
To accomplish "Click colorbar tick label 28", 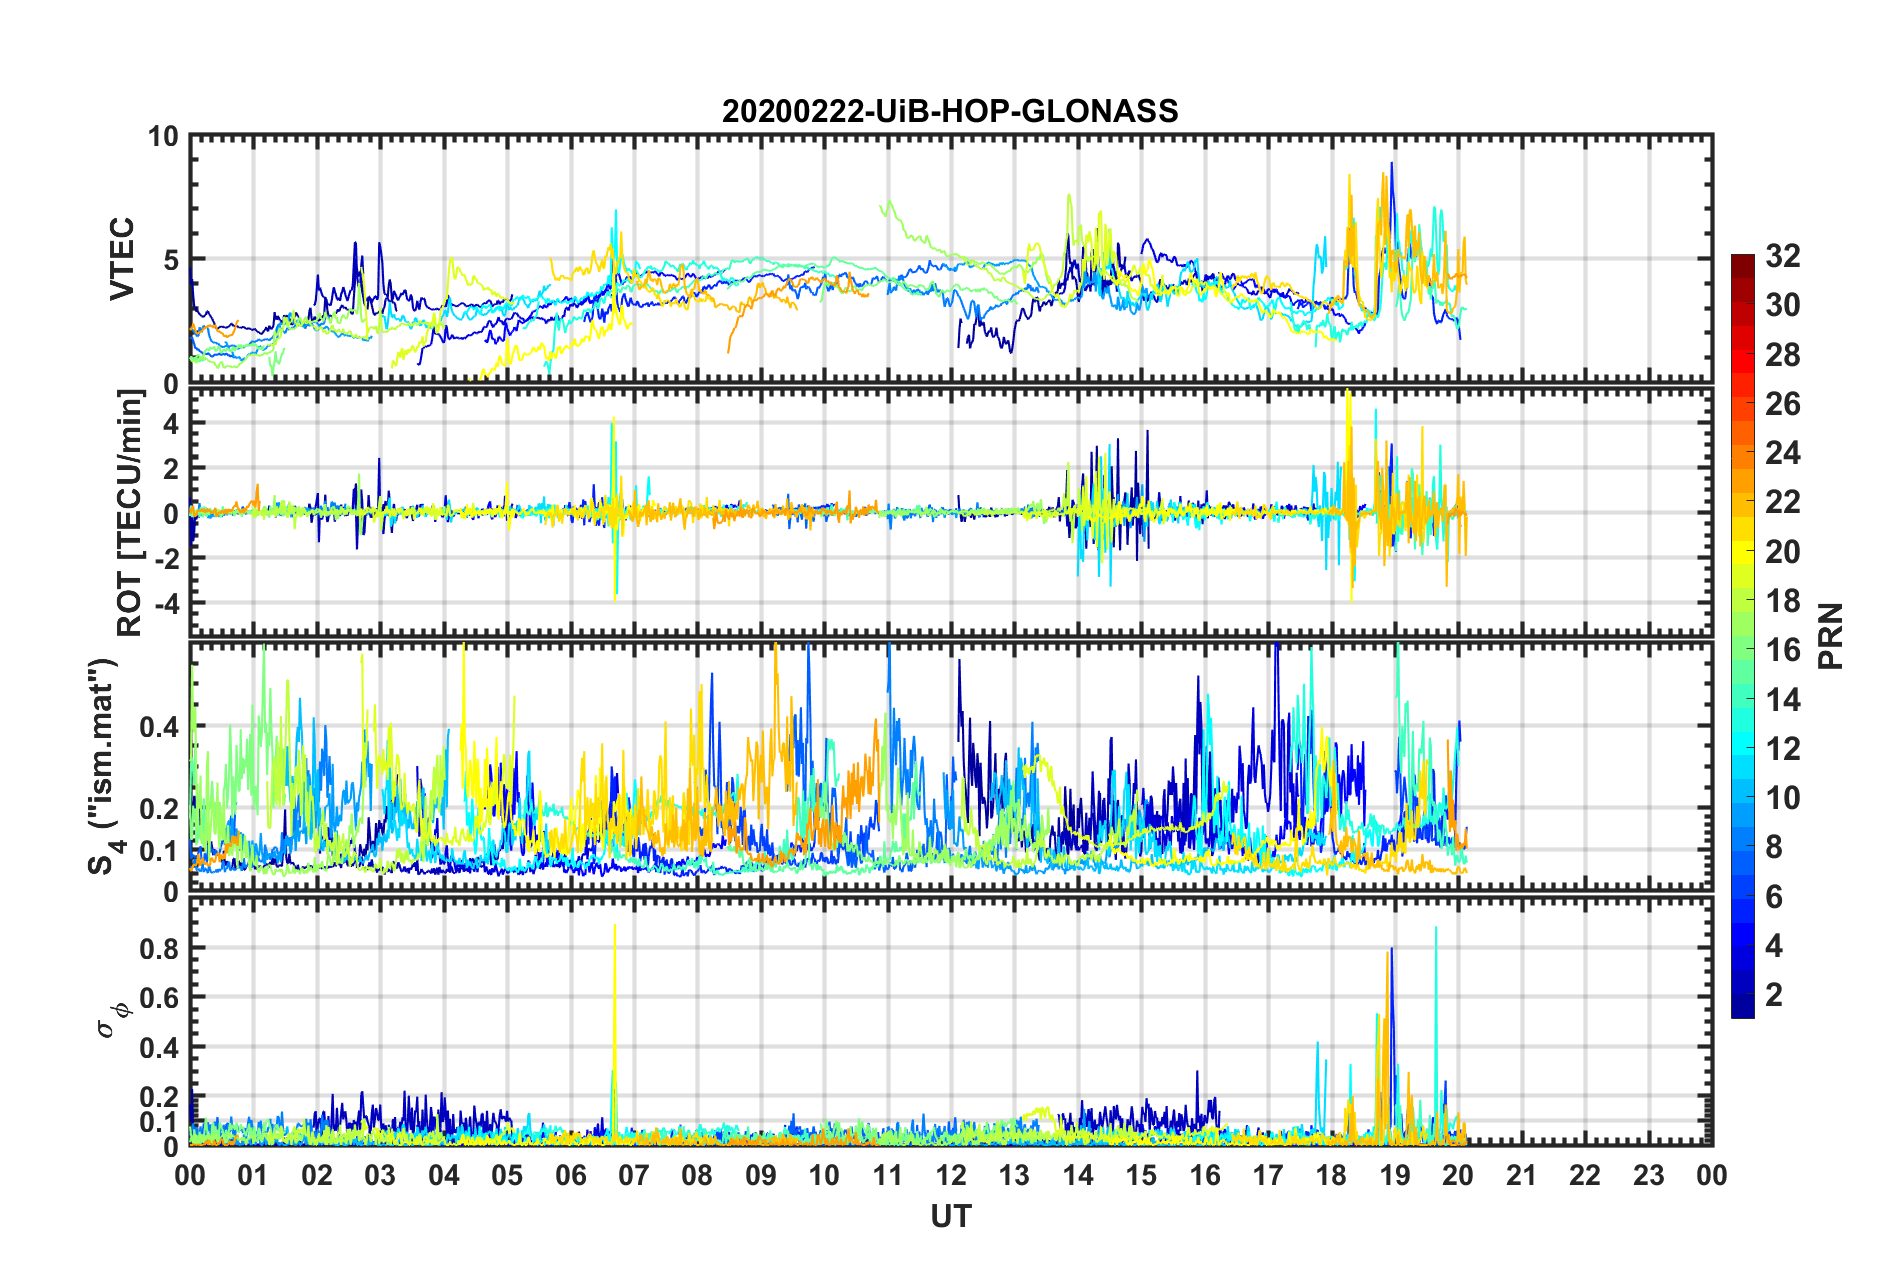I will [1782, 355].
